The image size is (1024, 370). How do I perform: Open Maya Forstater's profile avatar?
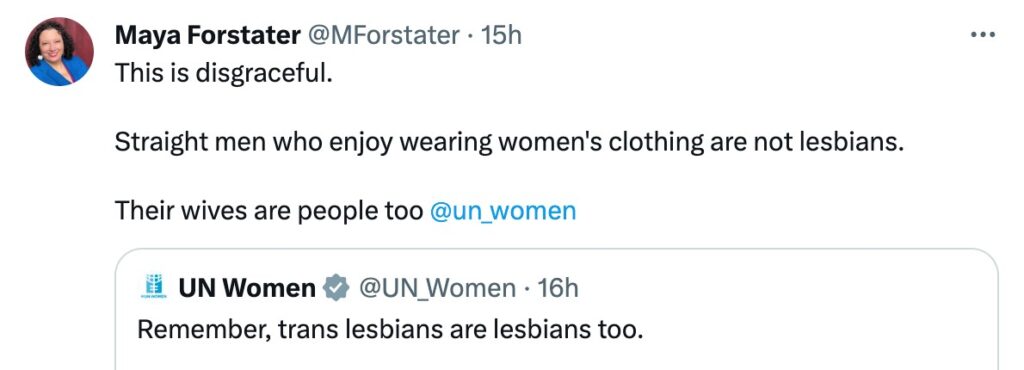(x=59, y=52)
